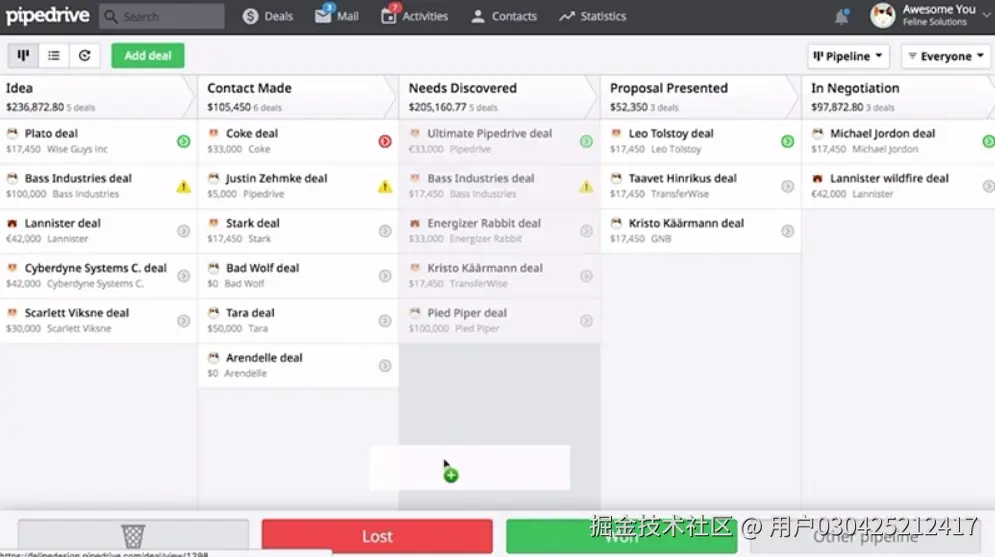Open the Deals menu

coord(268,16)
